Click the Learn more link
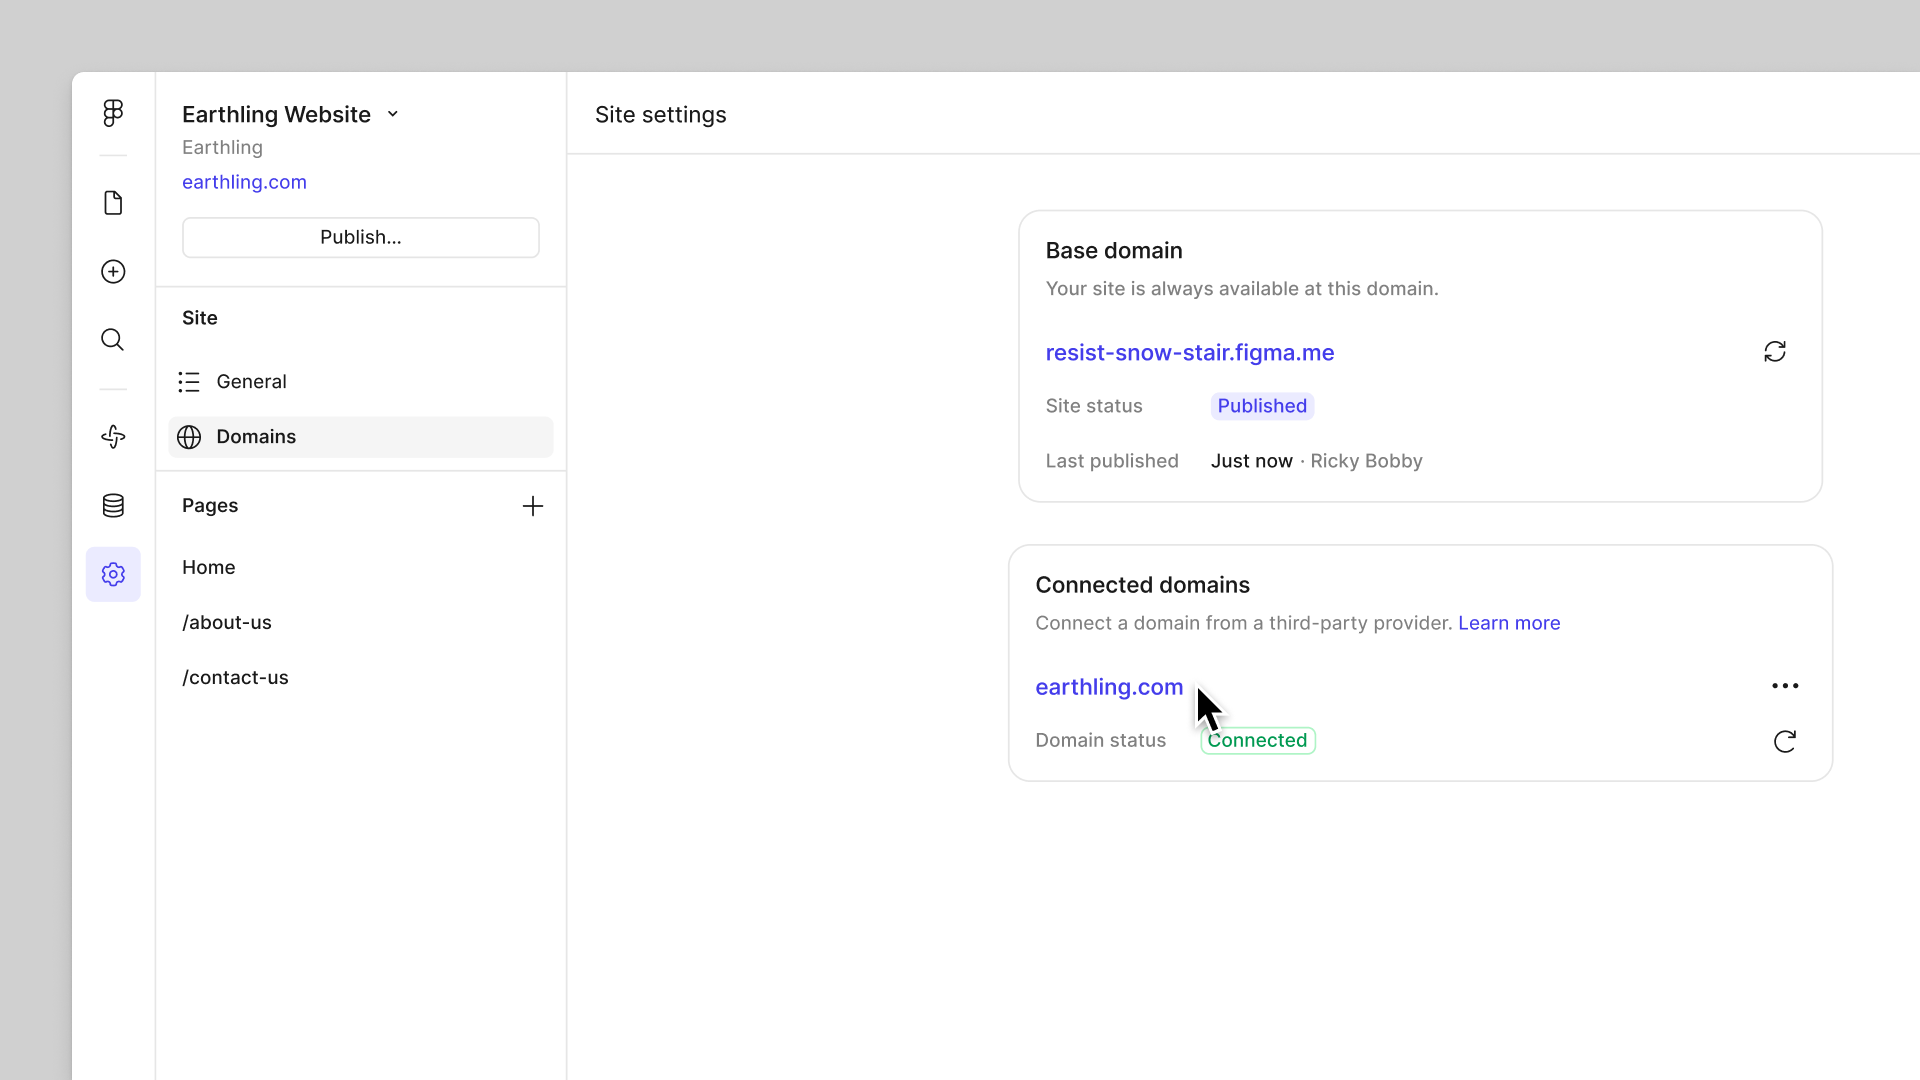1920x1080 pixels. pos(1508,623)
